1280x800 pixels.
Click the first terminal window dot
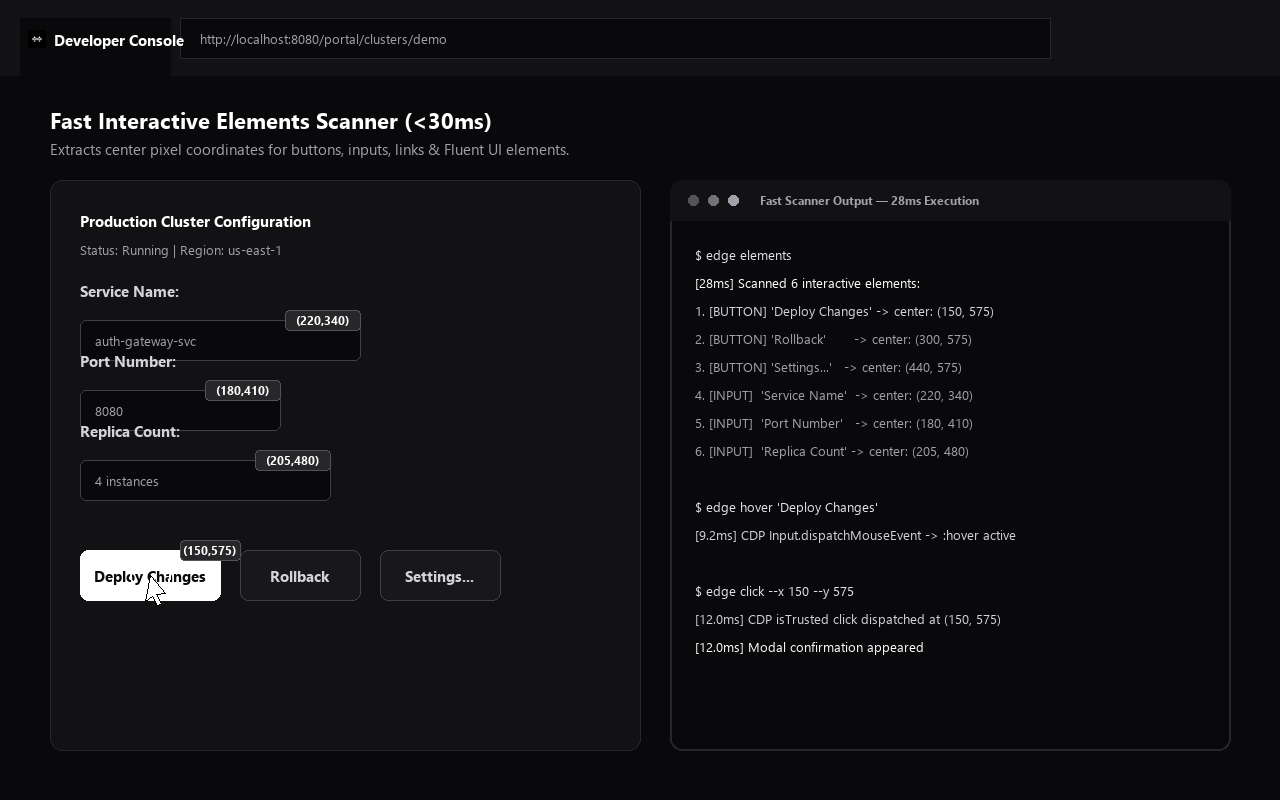693,201
